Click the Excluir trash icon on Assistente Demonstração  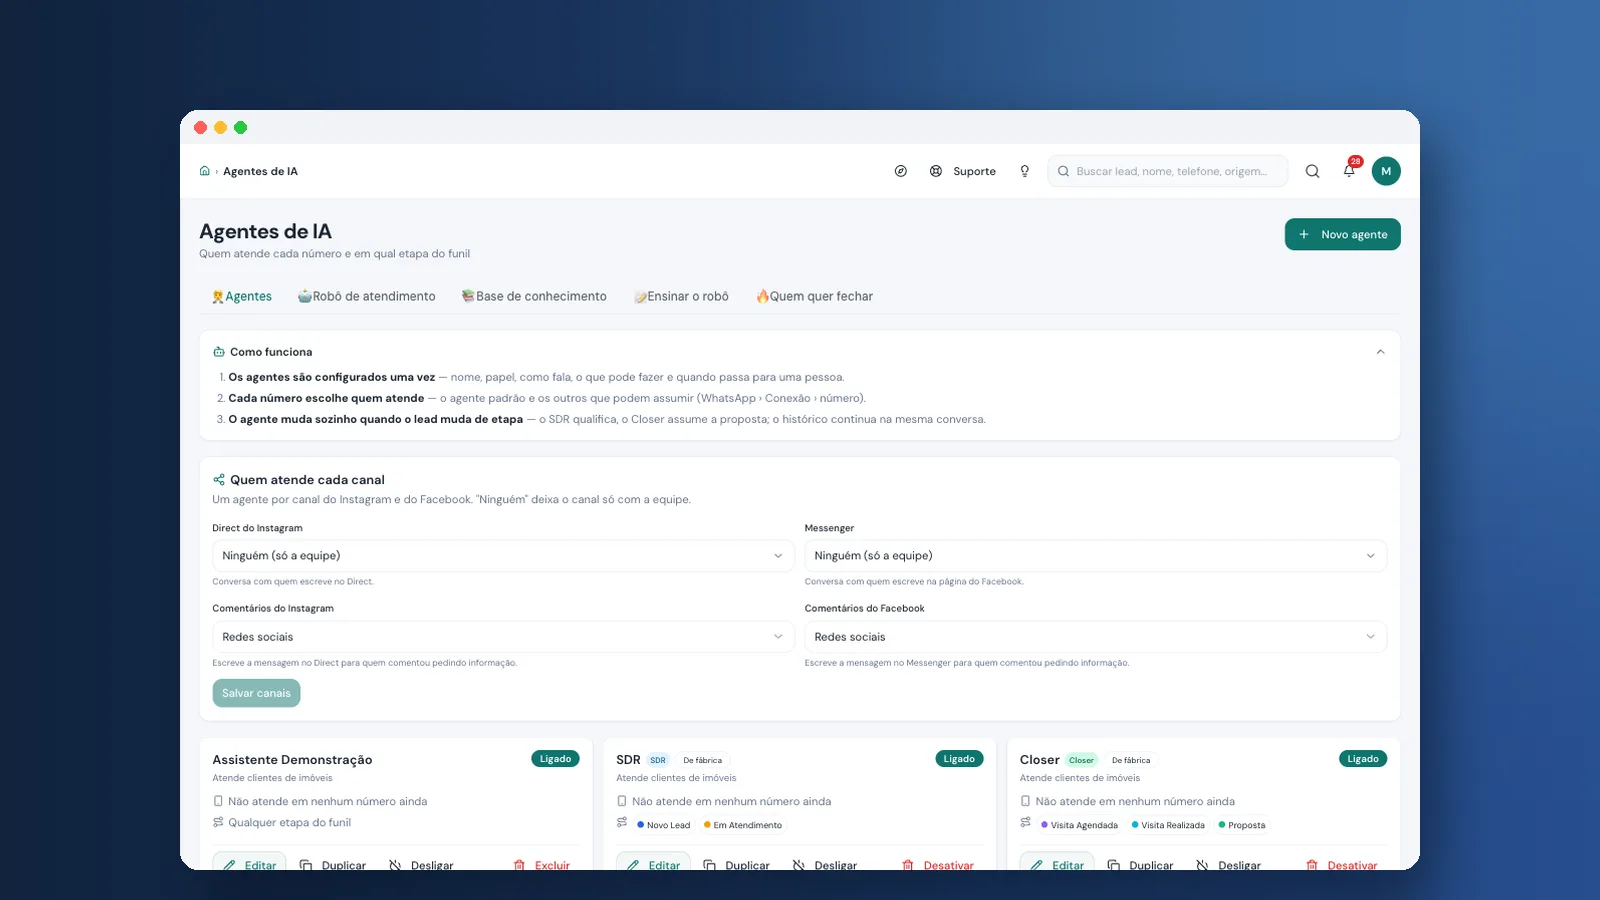click(519, 865)
